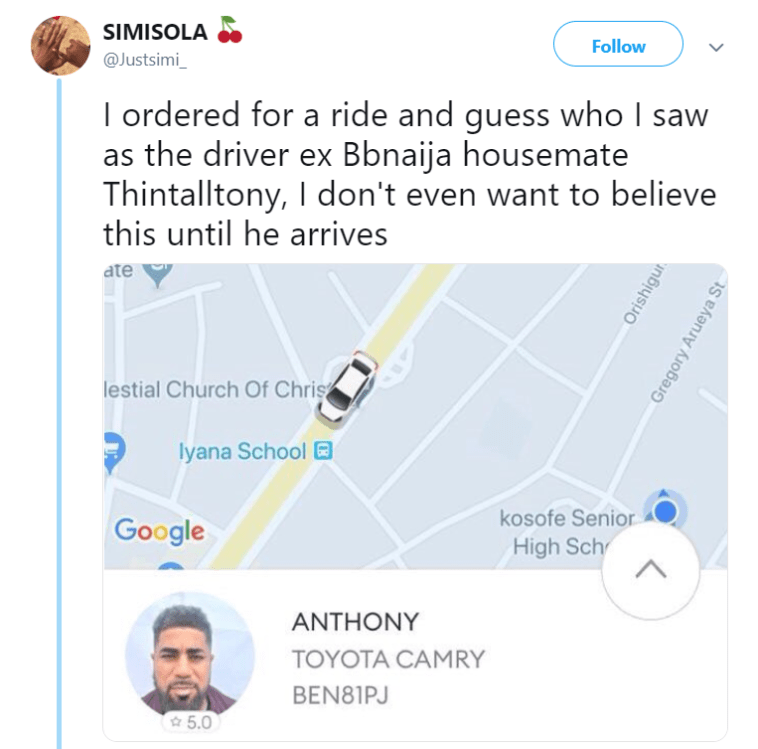Click the blue current location dot
The width and height of the screenshot is (758, 749).
coord(666,512)
